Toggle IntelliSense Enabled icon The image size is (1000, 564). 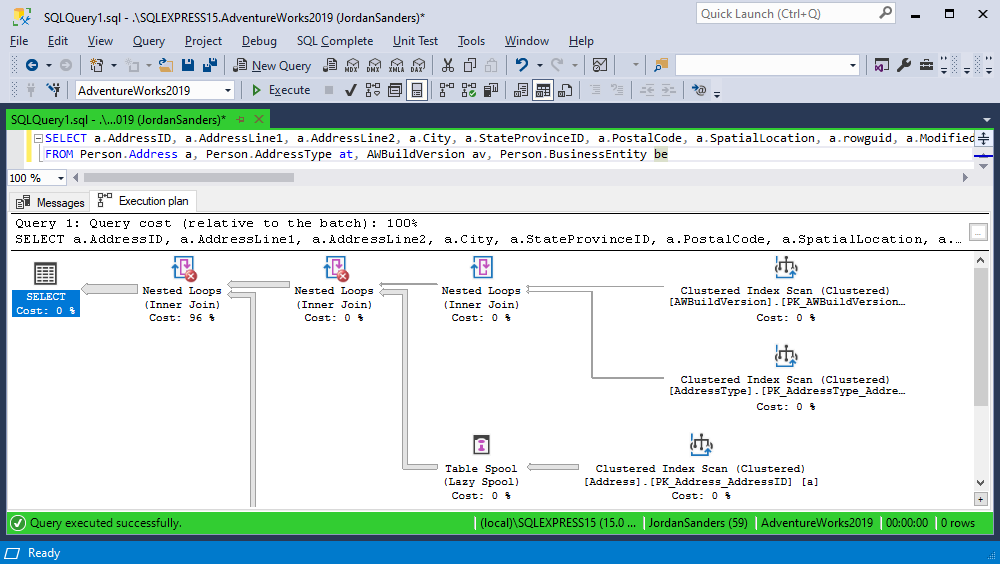[x=416, y=90]
